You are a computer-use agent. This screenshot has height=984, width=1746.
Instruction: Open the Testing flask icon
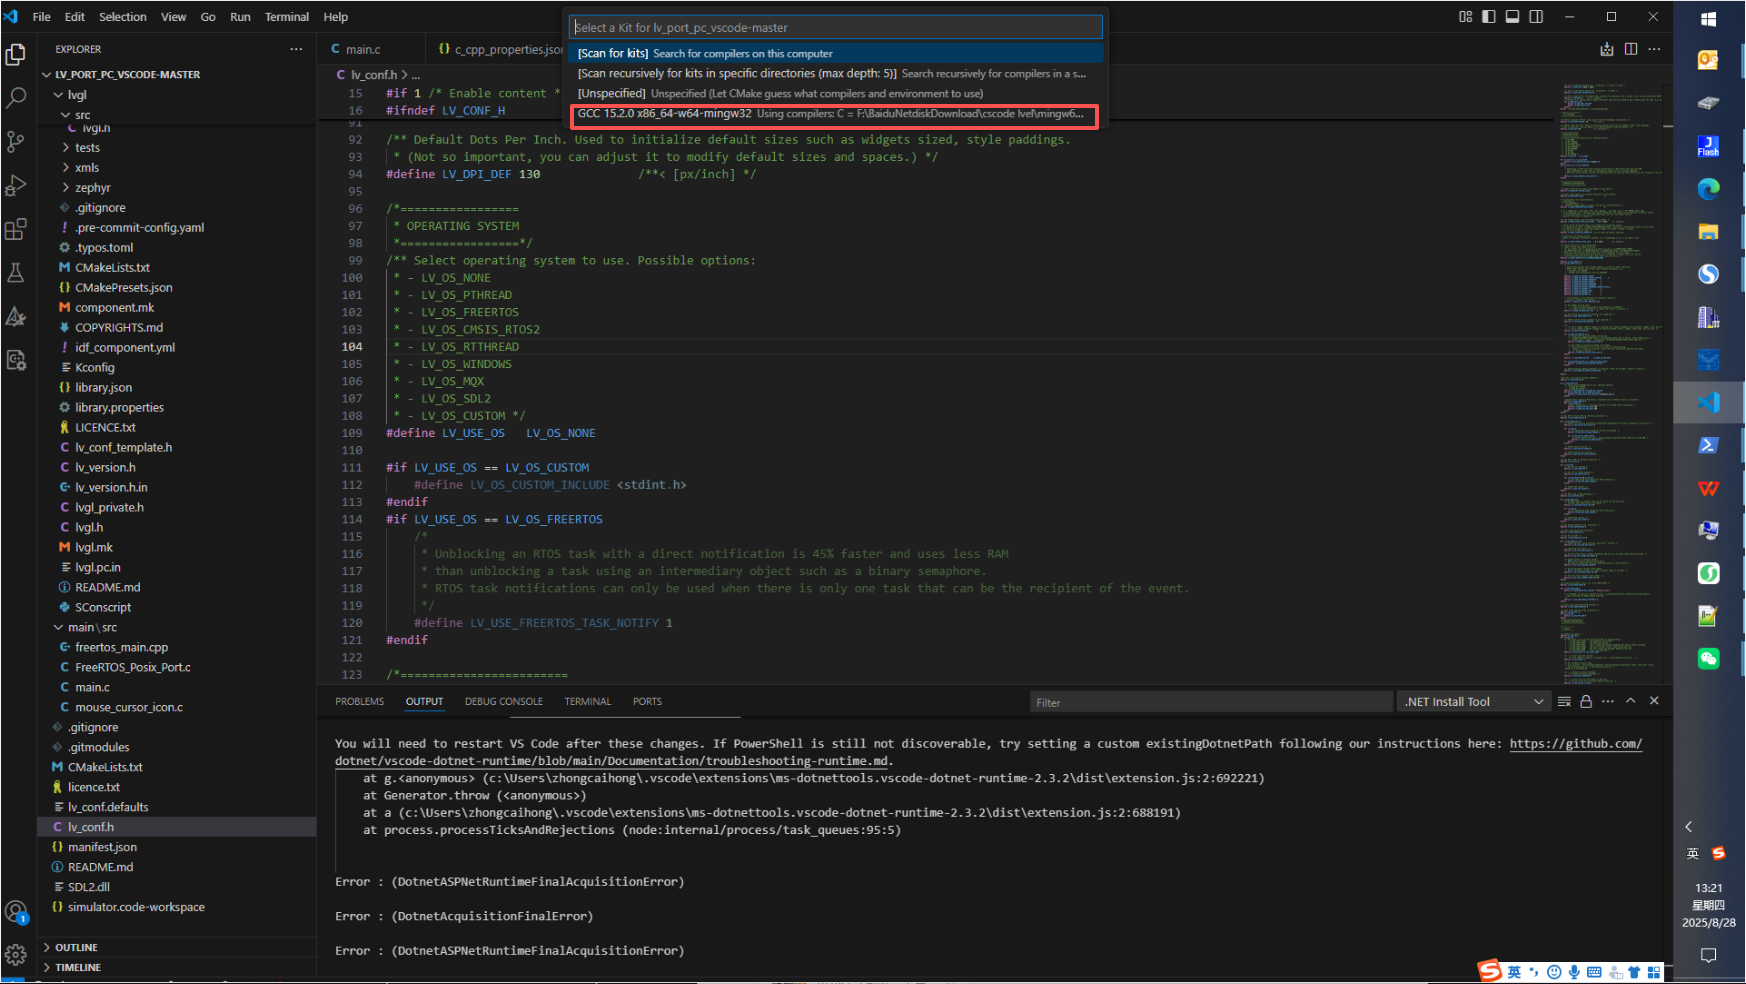pos(16,272)
